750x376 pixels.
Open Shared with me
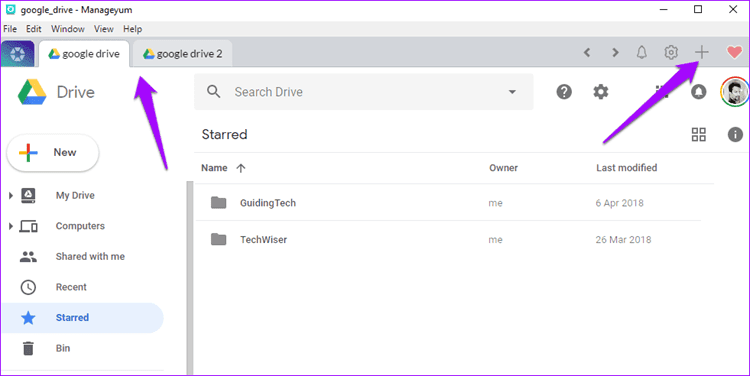click(x=90, y=256)
